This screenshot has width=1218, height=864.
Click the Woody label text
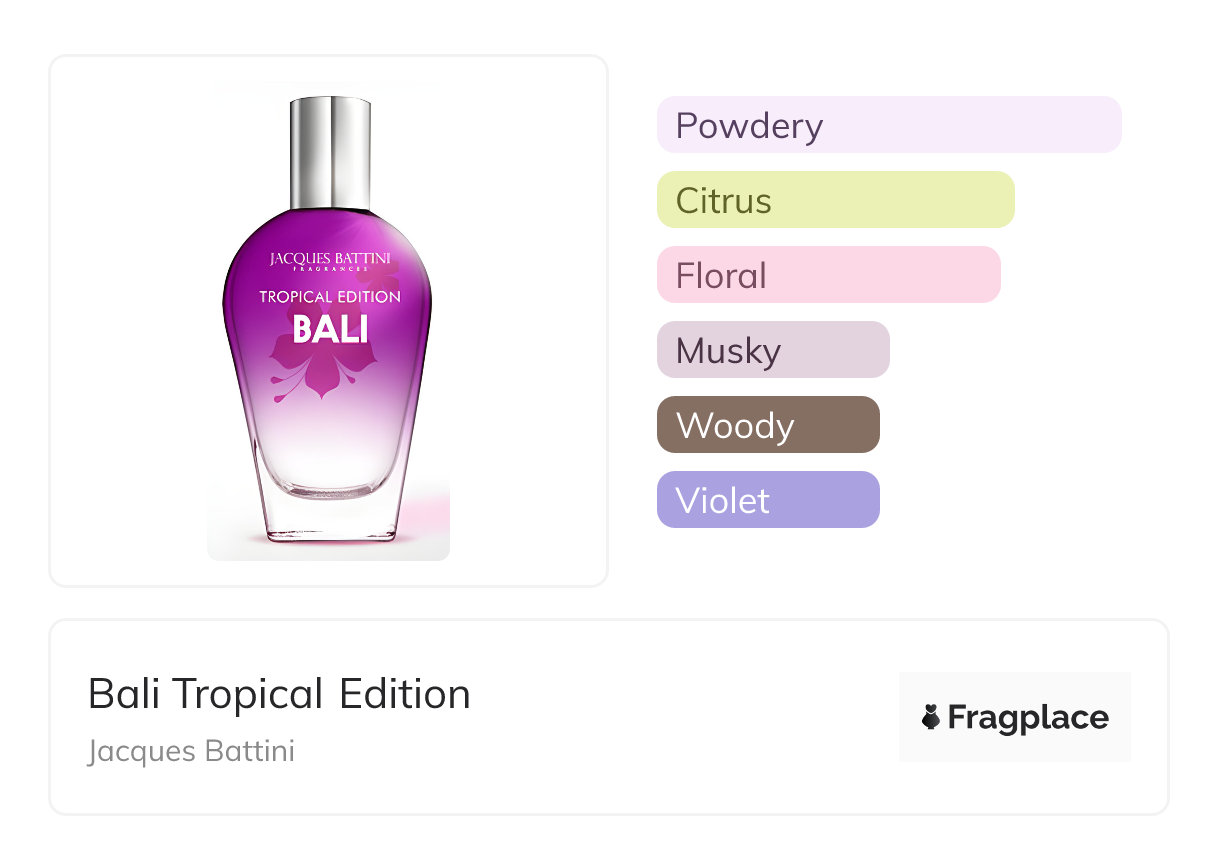[x=735, y=426]
